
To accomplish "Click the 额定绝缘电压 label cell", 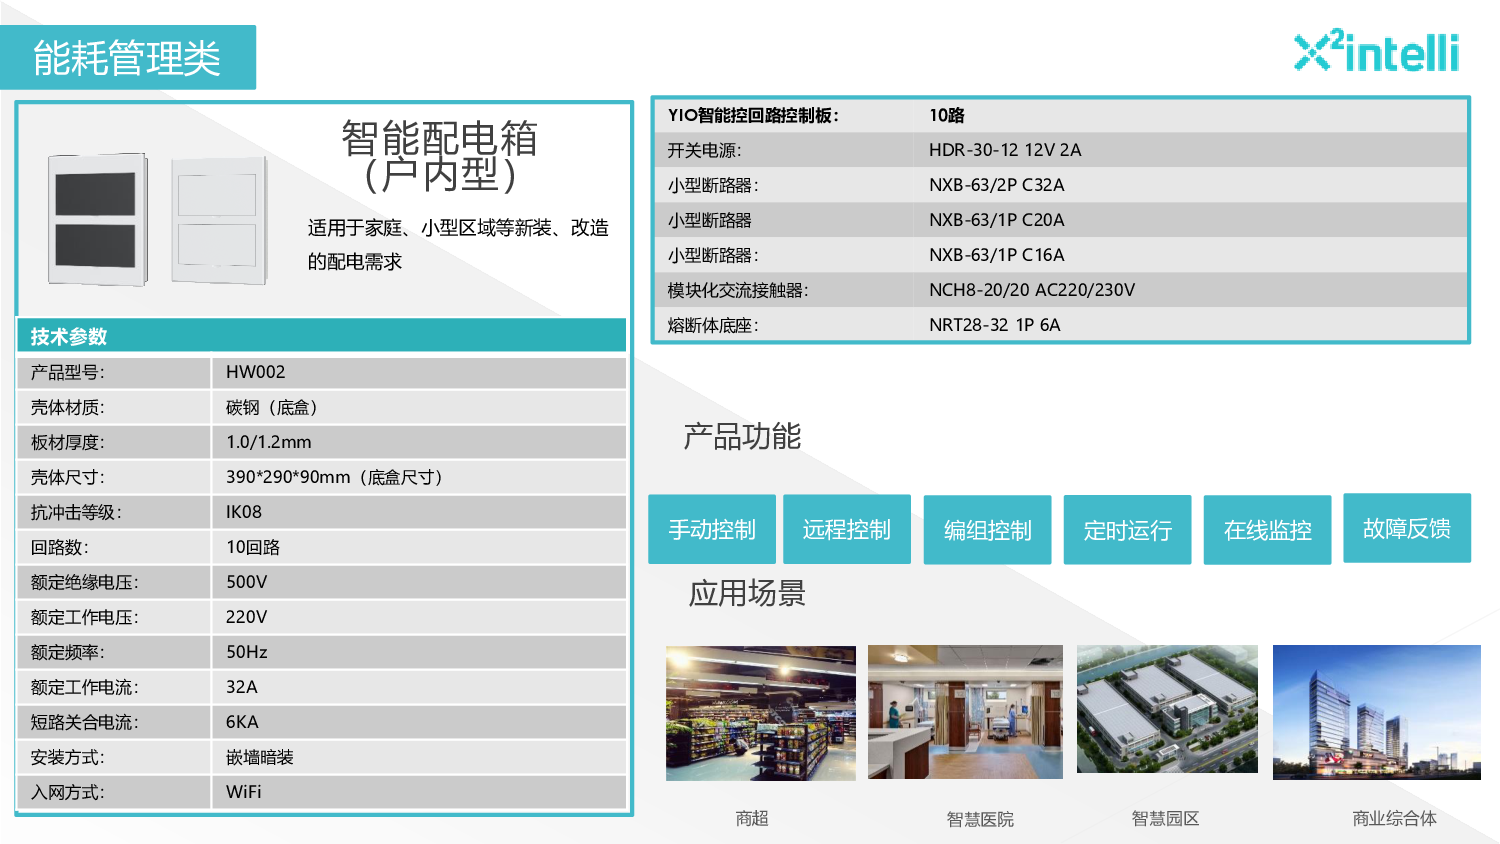I will pyautogui.click(x=114, y=582).
